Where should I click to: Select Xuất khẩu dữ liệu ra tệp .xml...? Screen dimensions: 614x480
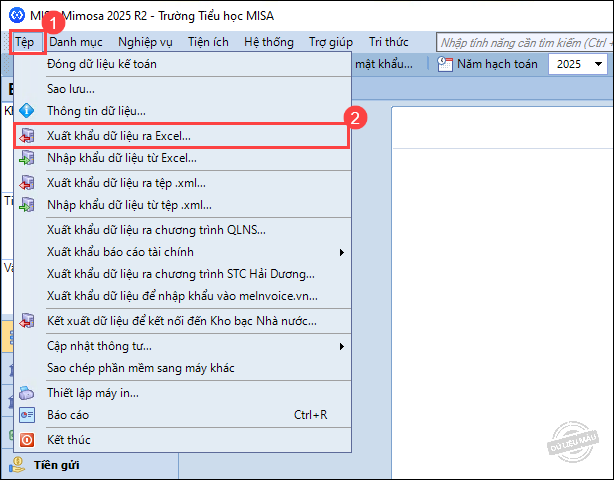182,183
